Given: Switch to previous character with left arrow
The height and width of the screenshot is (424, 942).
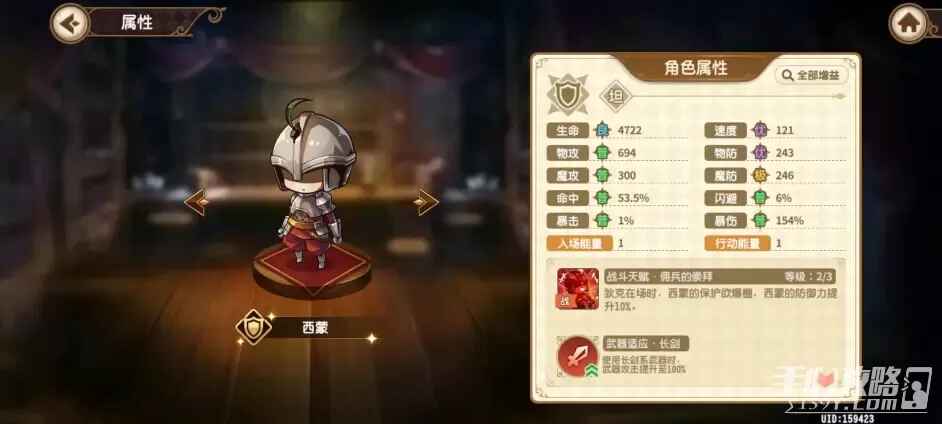Looking at the screenshot, I should coord(196,202).
